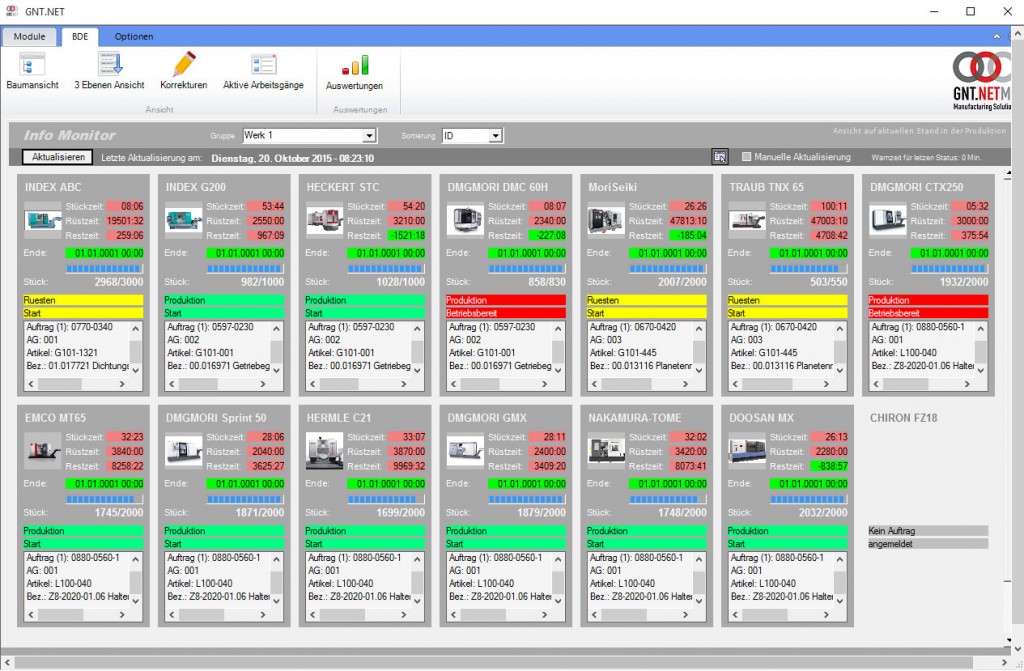The width and height of the screenshot is (1024, 671).
Task: Click the DOOSAN MX machine image
Action: pos(747,451)
